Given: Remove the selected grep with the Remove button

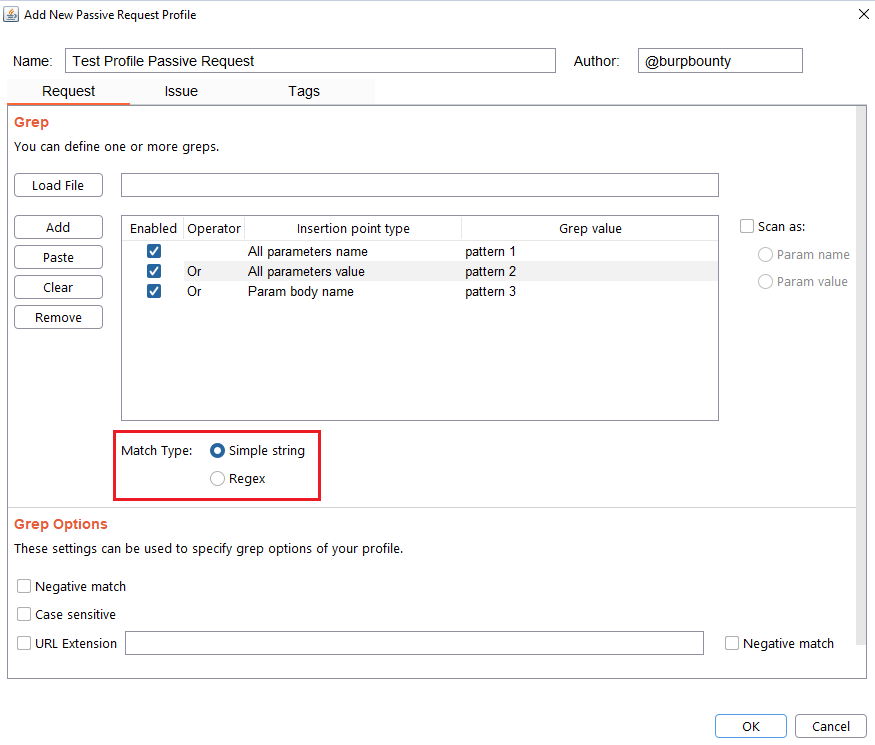Looking at the screenshot, I should (58, 317).
